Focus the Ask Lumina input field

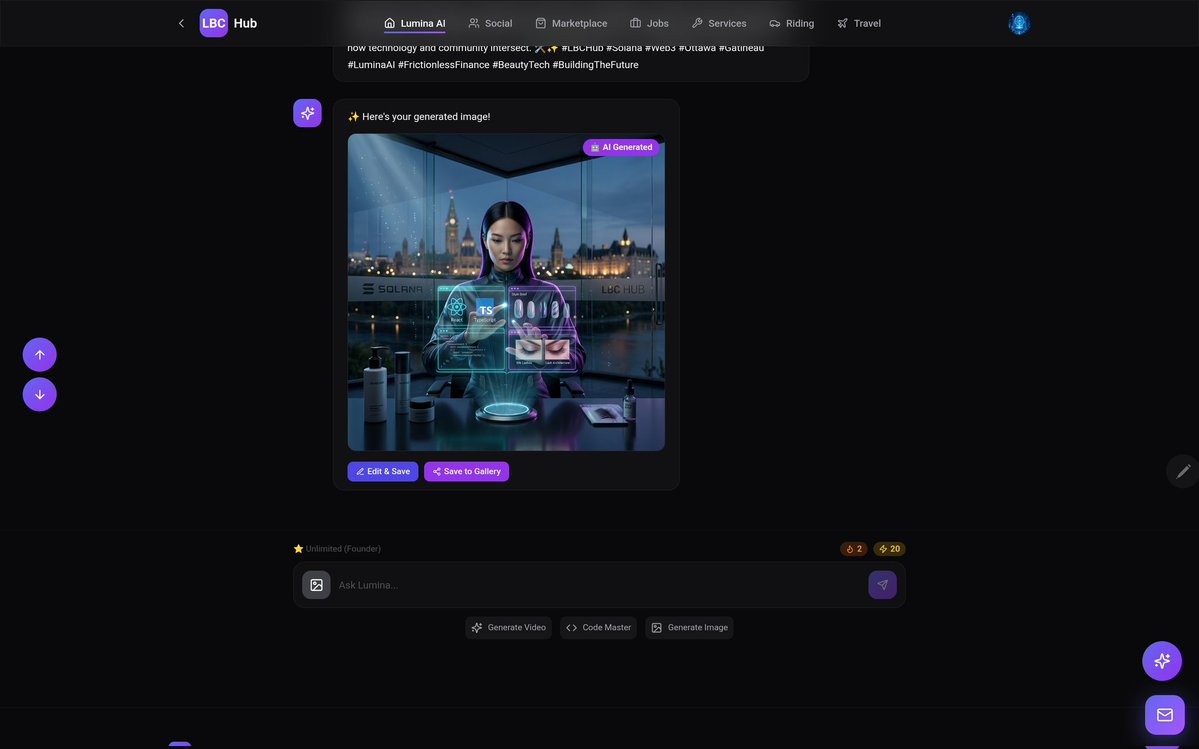tap(600, 585)
